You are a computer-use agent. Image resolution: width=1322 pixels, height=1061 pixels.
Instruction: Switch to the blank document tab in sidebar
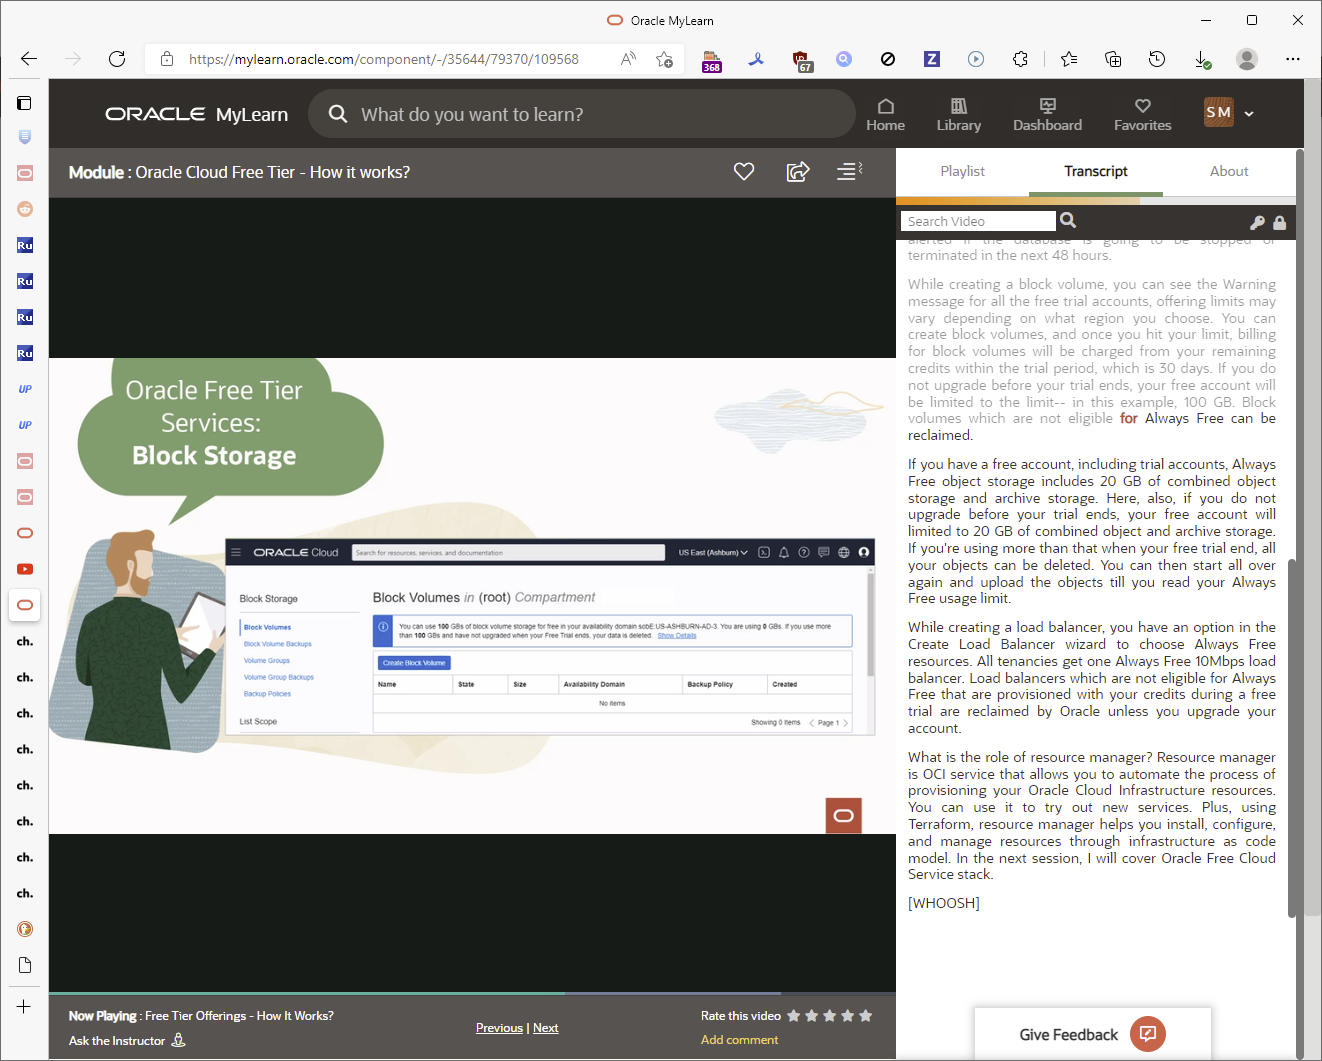tap(25, 965)
